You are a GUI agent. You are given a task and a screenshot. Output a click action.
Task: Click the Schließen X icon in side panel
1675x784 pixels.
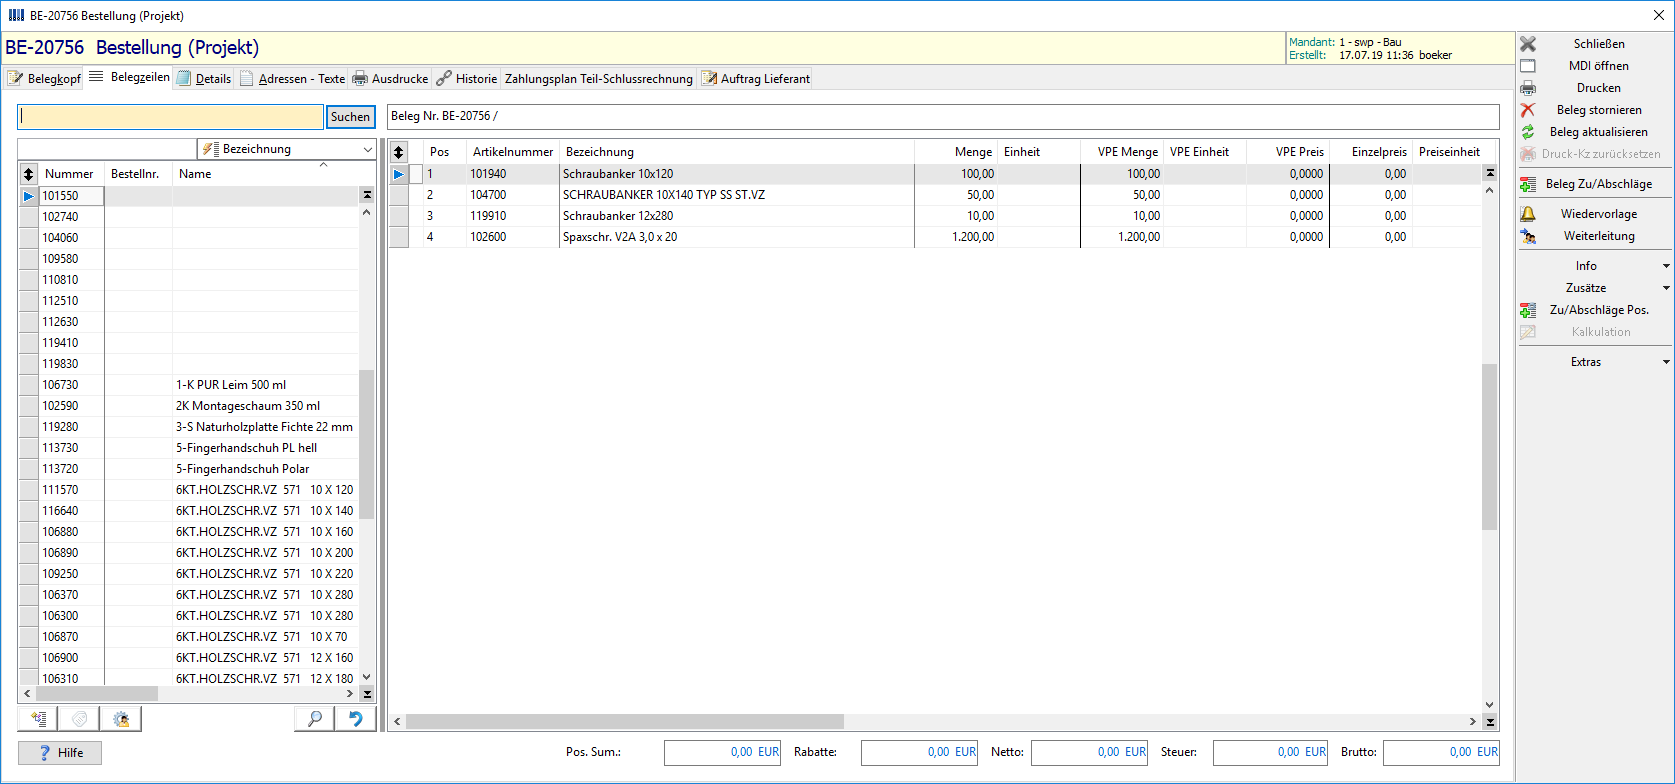[1528, 44]
